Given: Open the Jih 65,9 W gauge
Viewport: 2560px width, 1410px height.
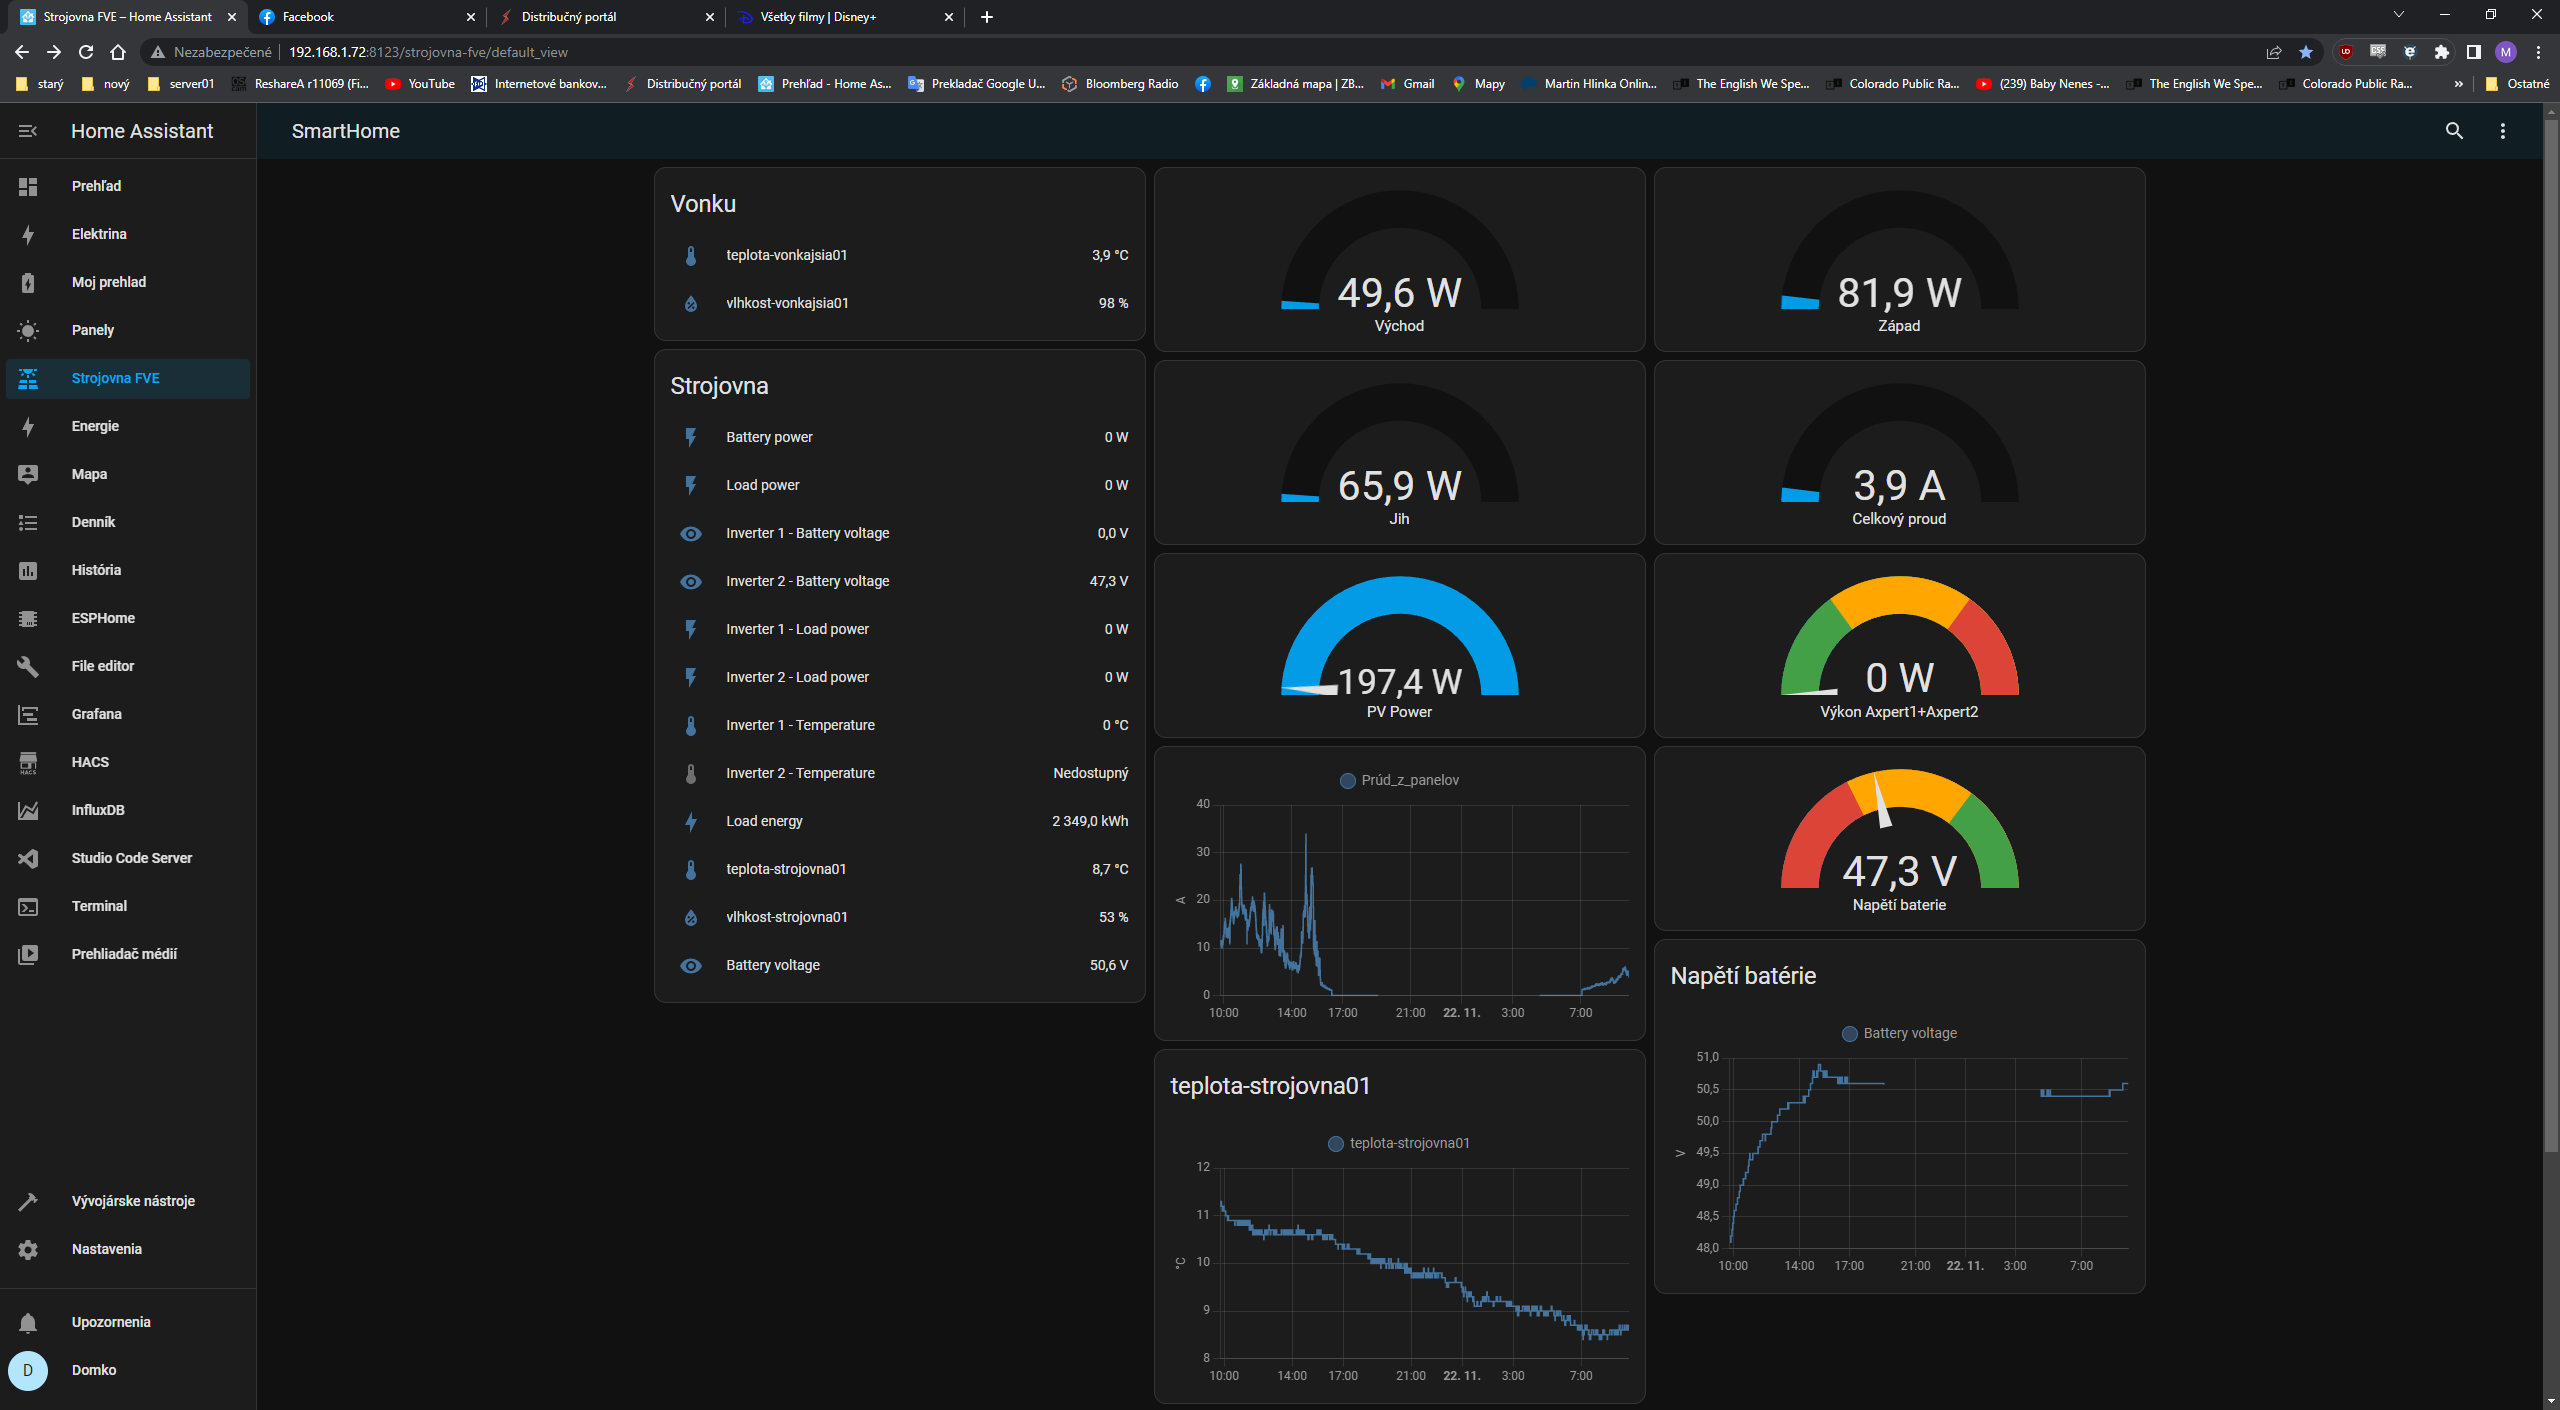Looking at the screenshot, I should (x=1399, y=453).
